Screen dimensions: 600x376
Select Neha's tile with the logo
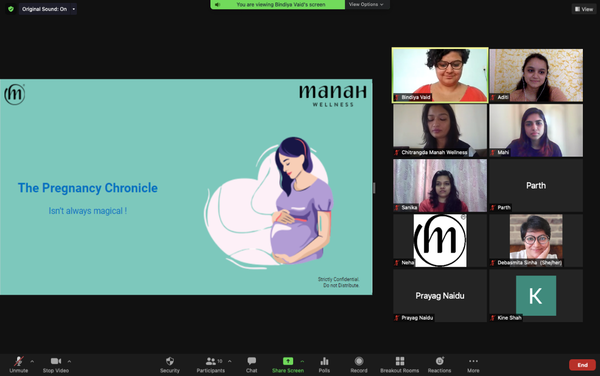440,241
